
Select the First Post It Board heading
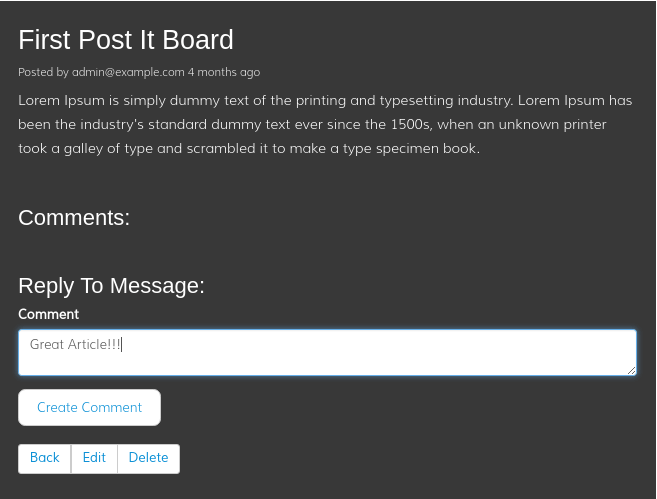coord(126,40)
